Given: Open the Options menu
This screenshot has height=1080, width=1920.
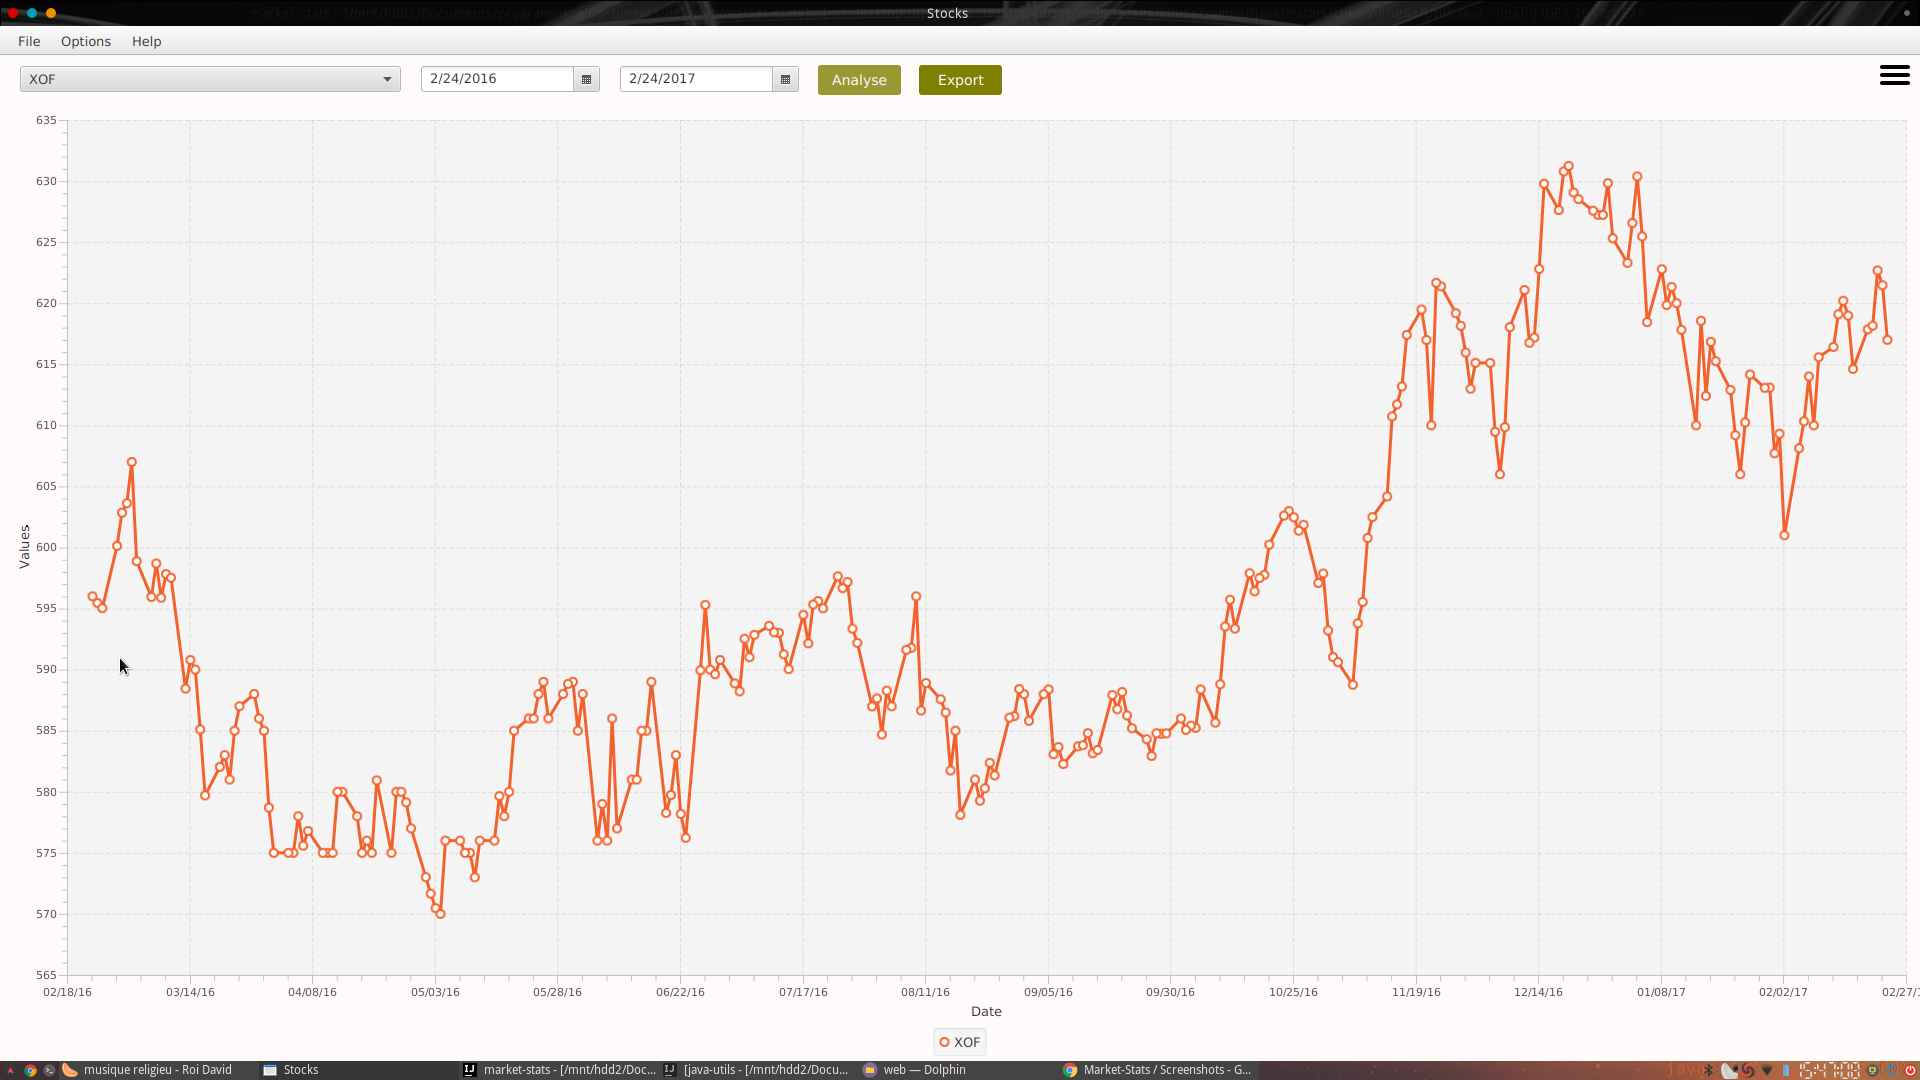Looking at the screenshot, I should pyautogui.click(x=85, y=41).
